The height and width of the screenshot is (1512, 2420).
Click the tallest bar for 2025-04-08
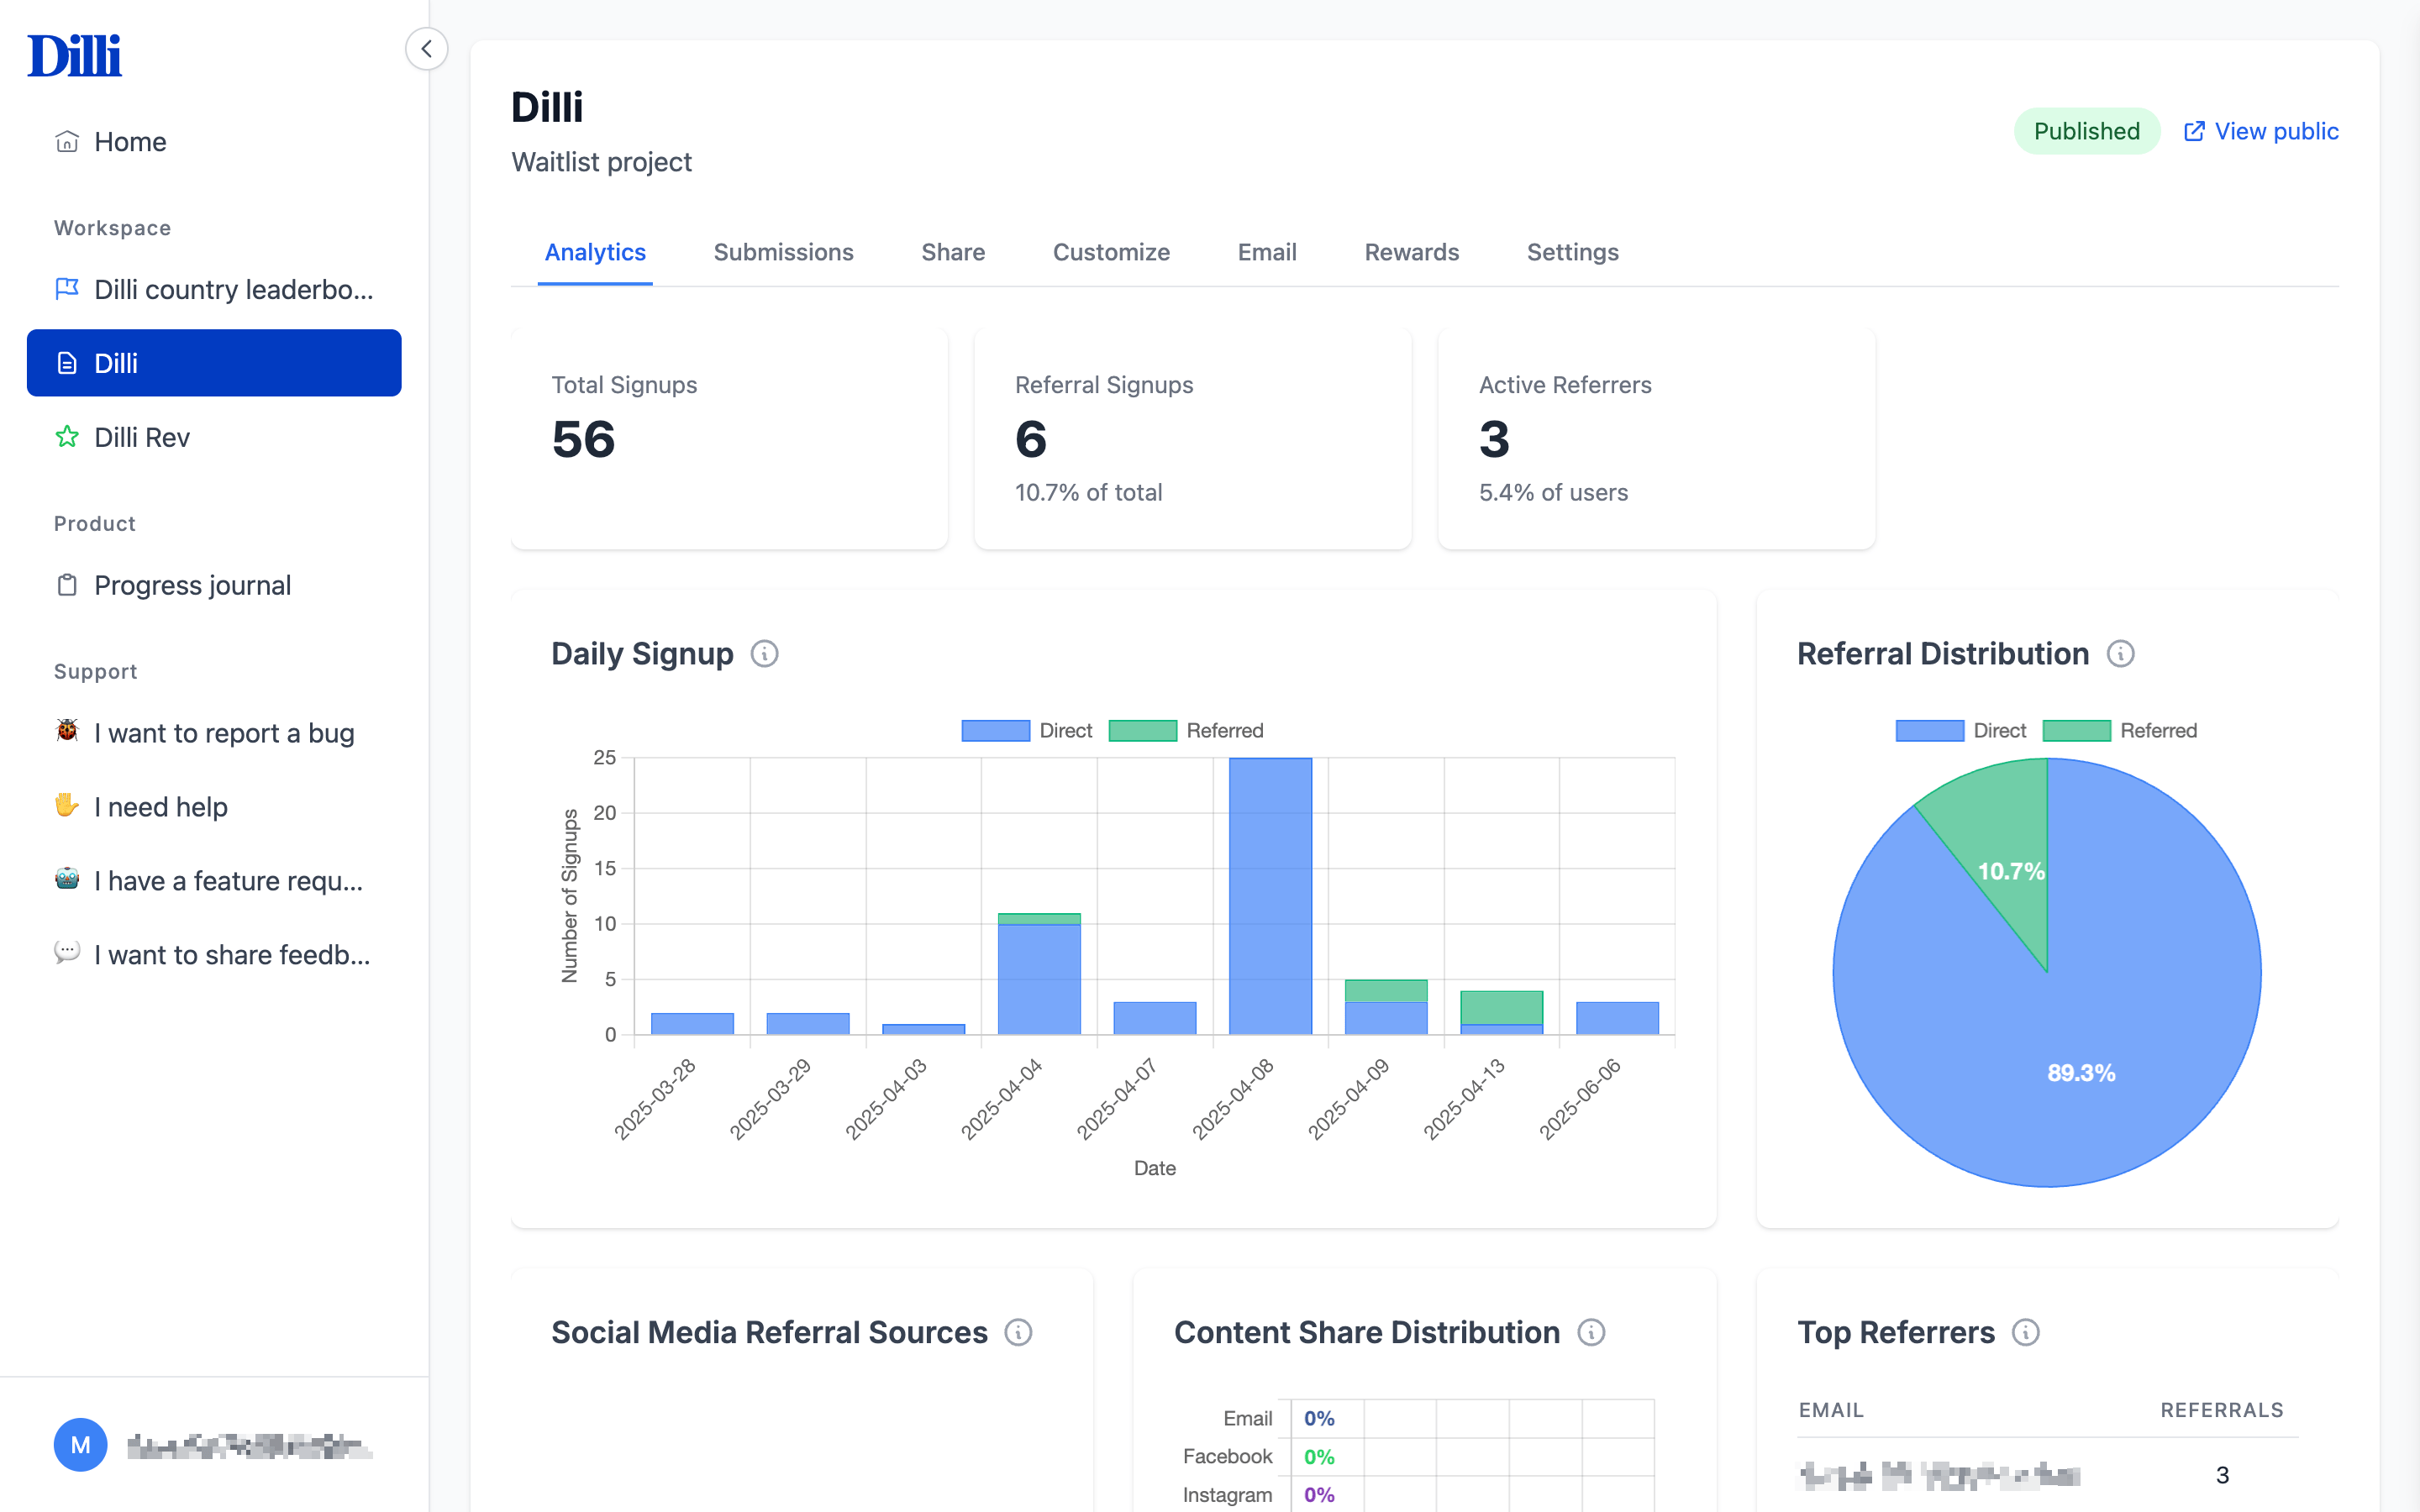[1270, 895]
